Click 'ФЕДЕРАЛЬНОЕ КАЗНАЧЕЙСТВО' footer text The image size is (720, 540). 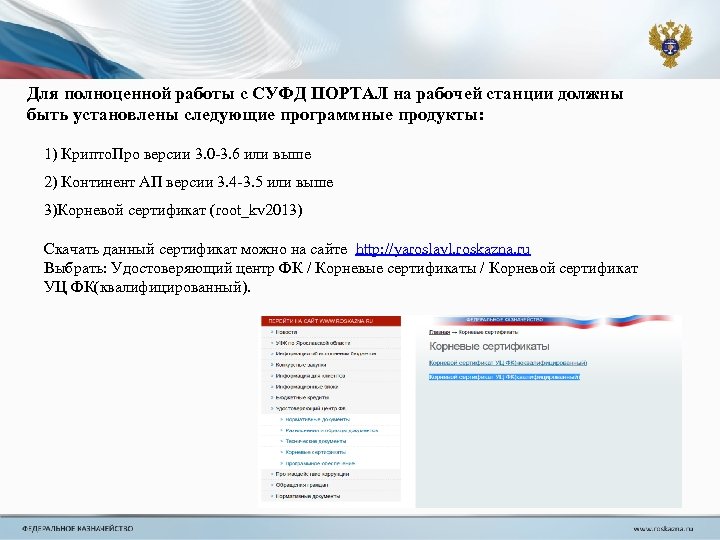click(x=78, y=529)
